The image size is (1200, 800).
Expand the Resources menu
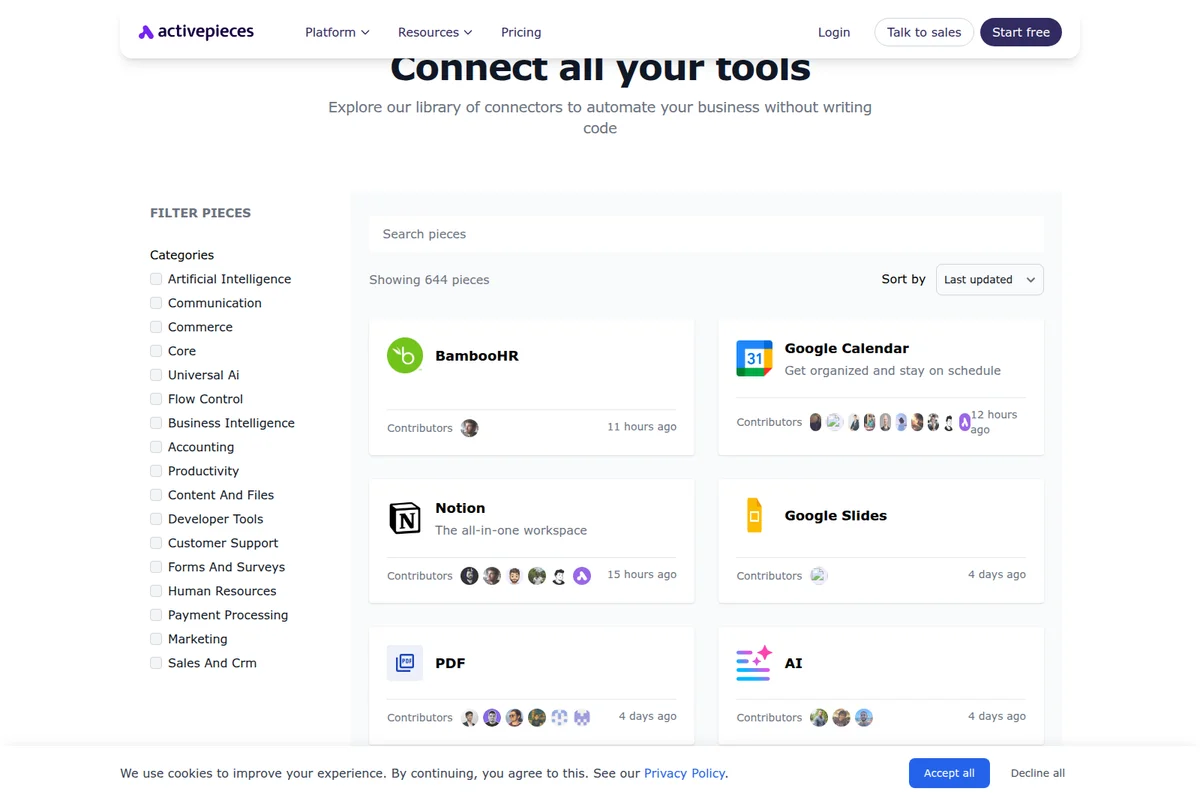tap(435, 32)
